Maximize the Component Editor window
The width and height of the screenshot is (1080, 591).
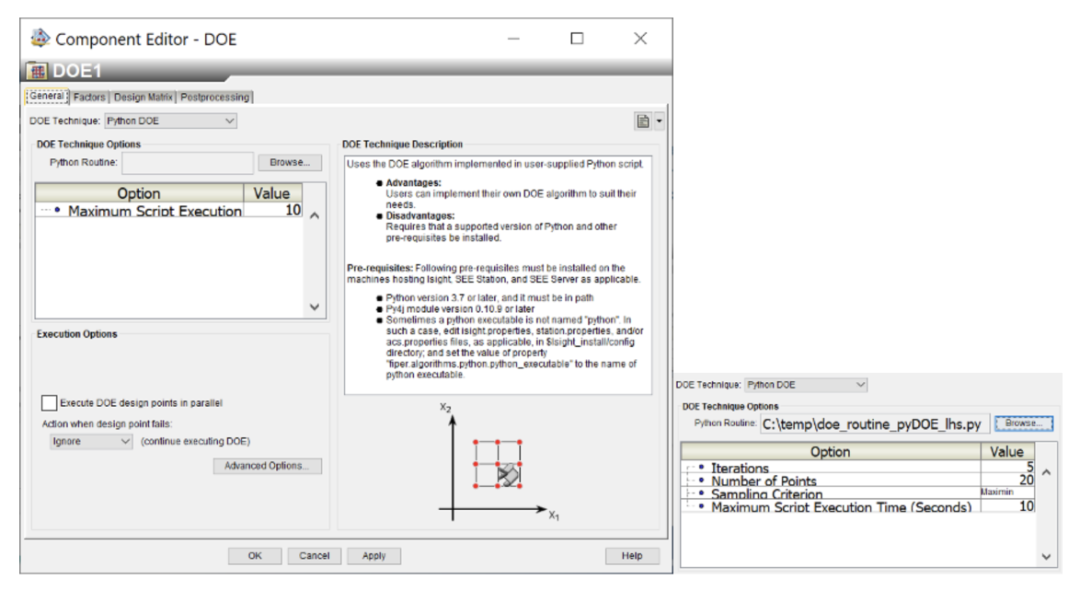577,39
